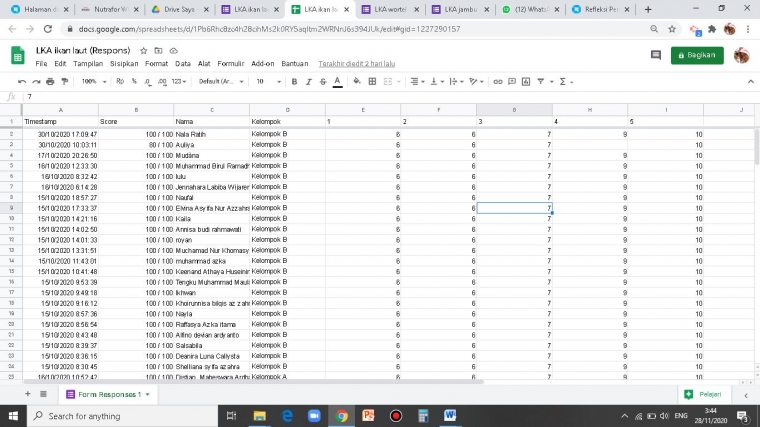Screen dimensions: 760x427
Task: Open the Add-on menu
Action: coord(263,63)
